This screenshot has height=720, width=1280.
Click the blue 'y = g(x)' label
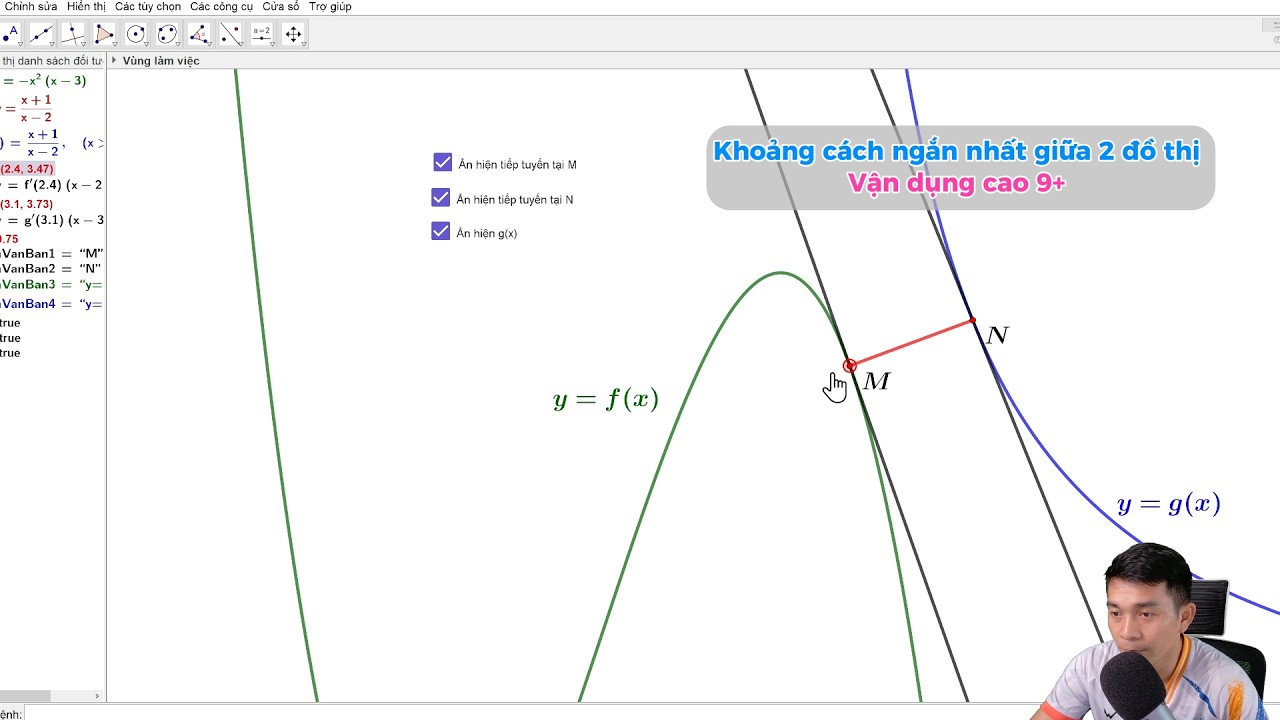[1169, 504]
